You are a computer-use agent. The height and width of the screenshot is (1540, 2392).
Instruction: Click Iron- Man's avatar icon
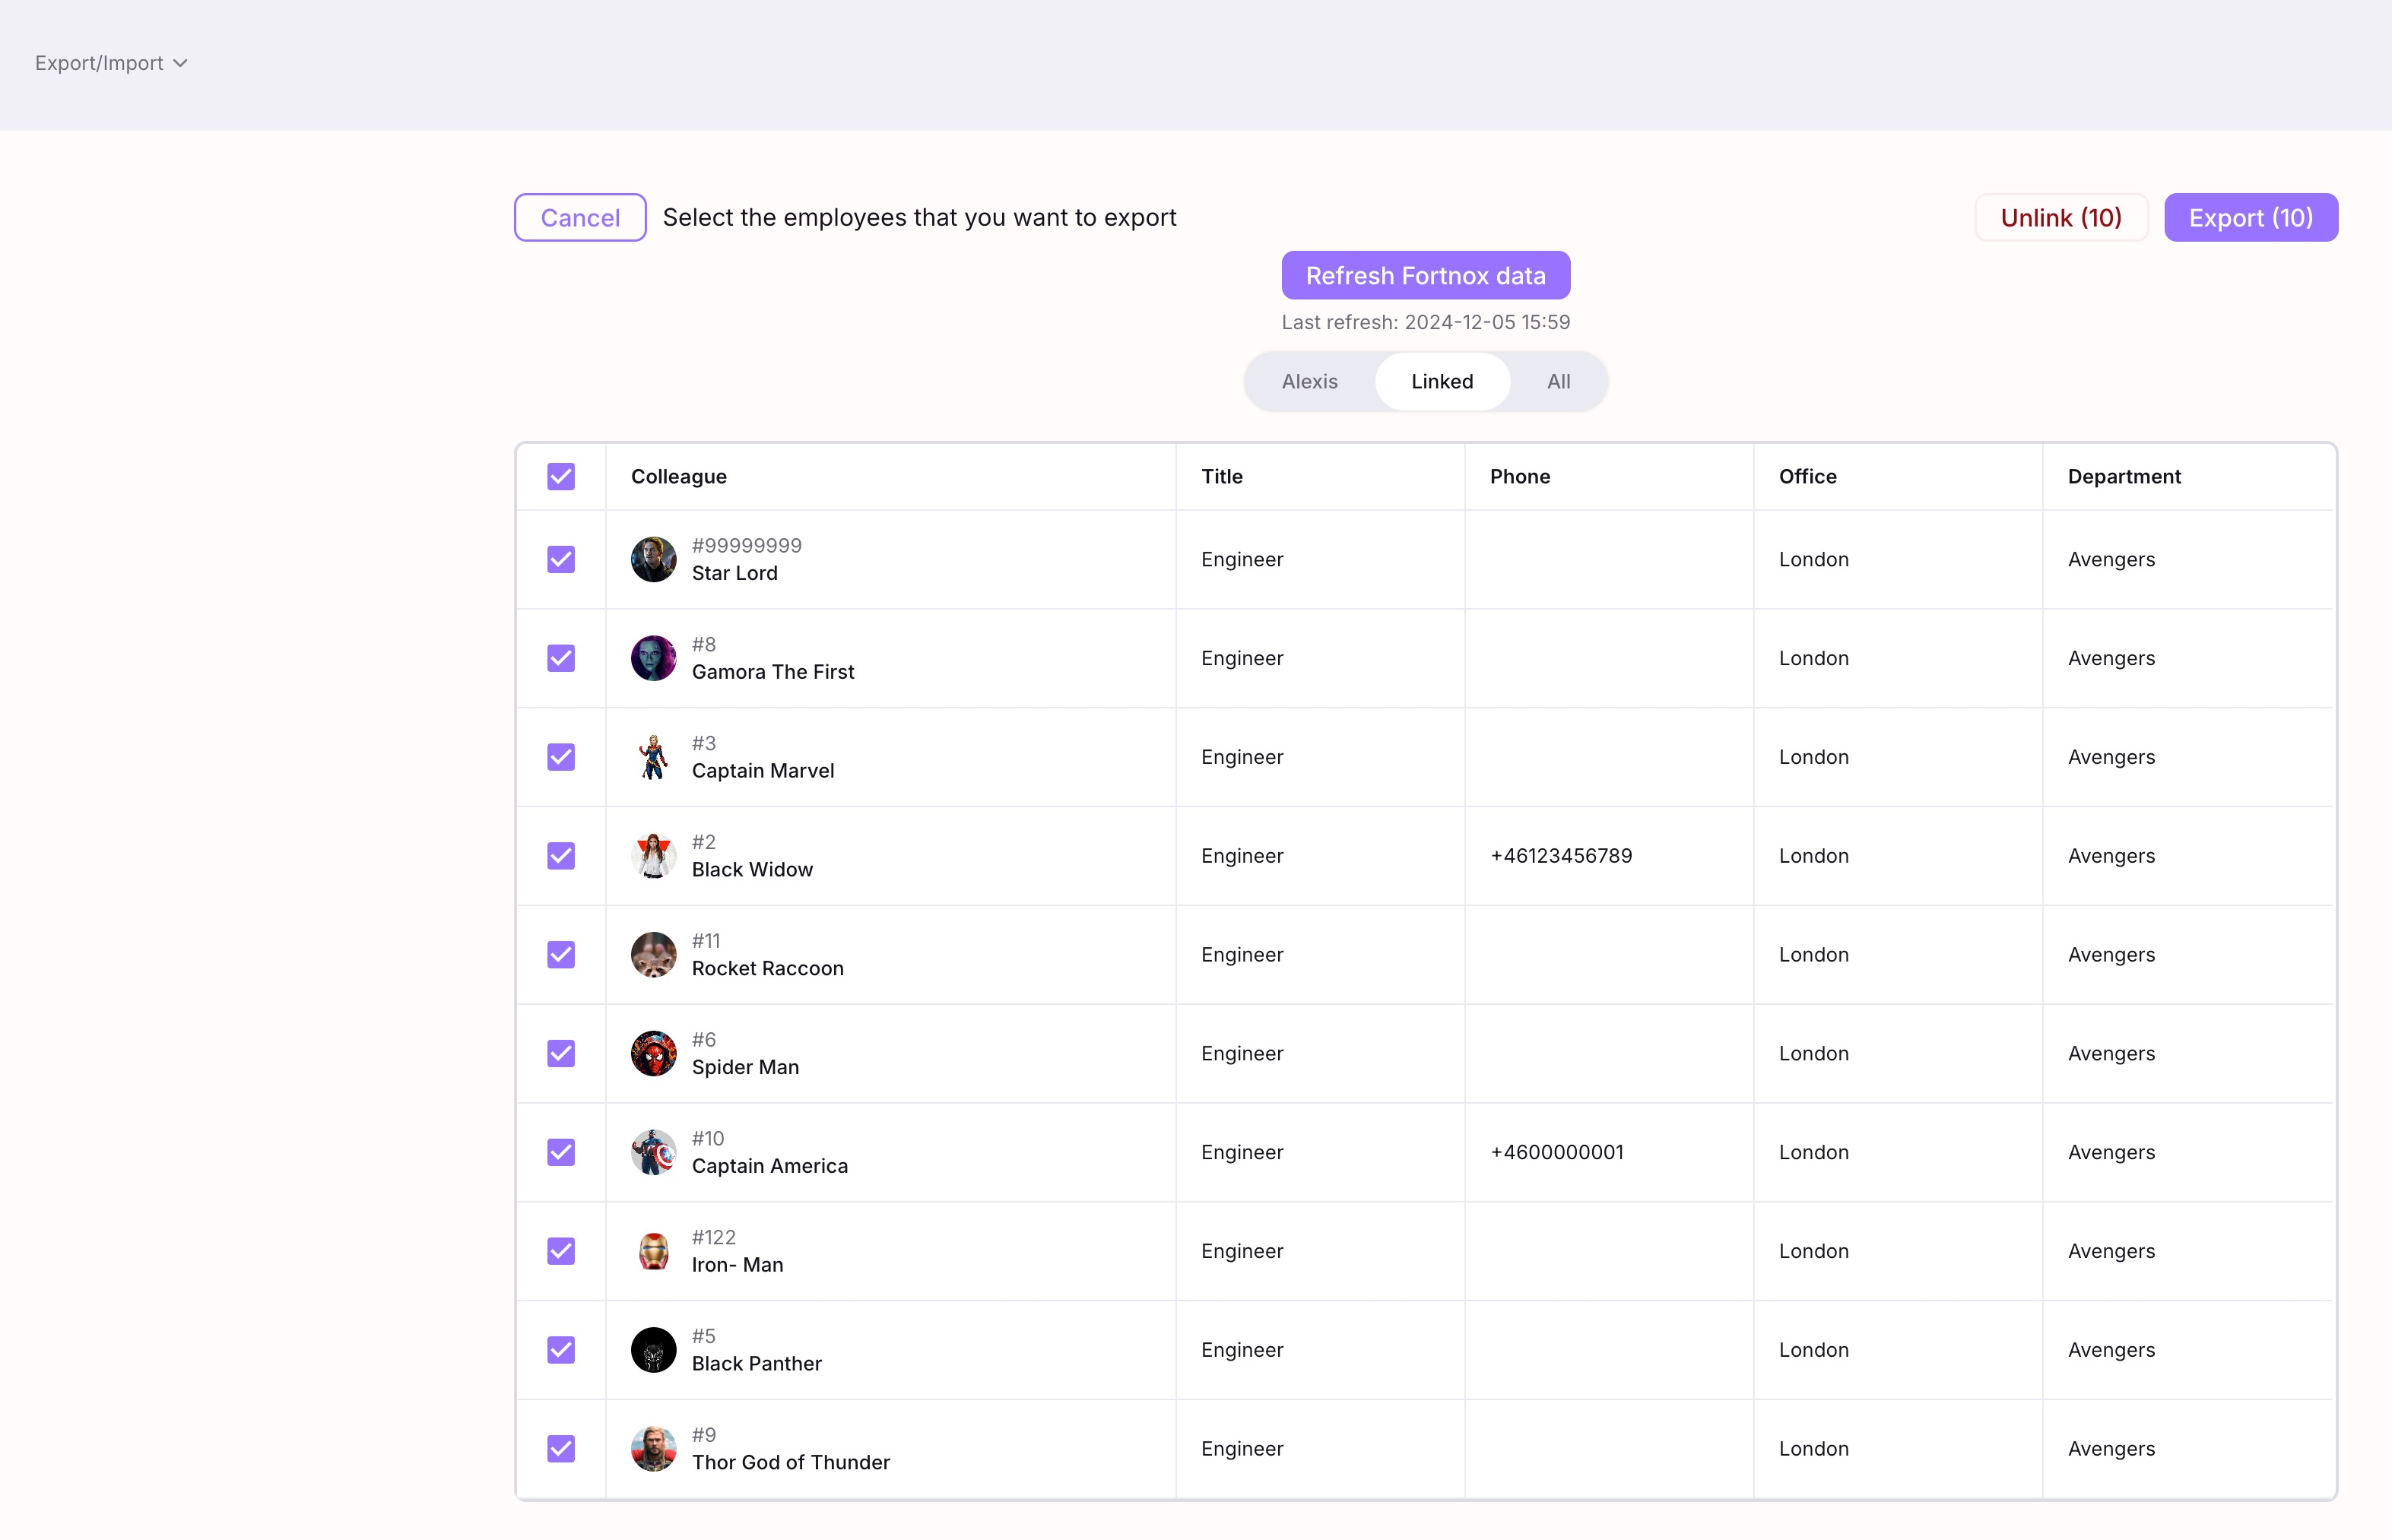(653, 1251)
